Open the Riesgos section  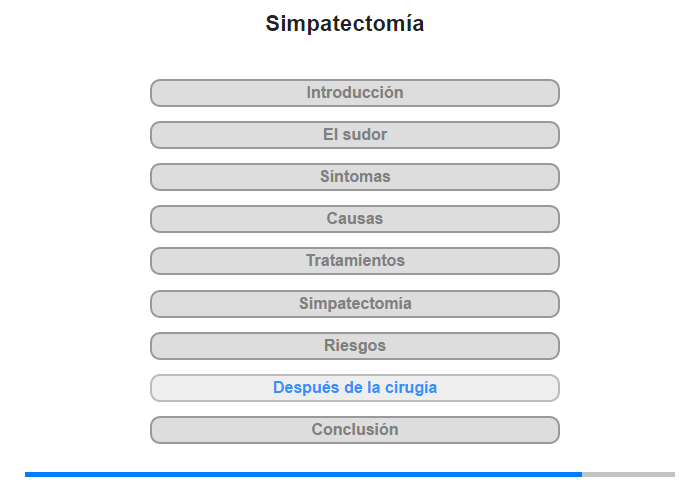click(x=354, y=346)
